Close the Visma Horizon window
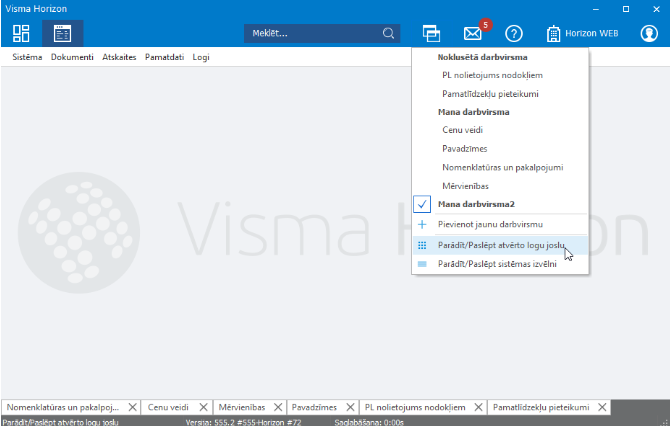This screenshot has width=670, height=426. pos(656,9)
